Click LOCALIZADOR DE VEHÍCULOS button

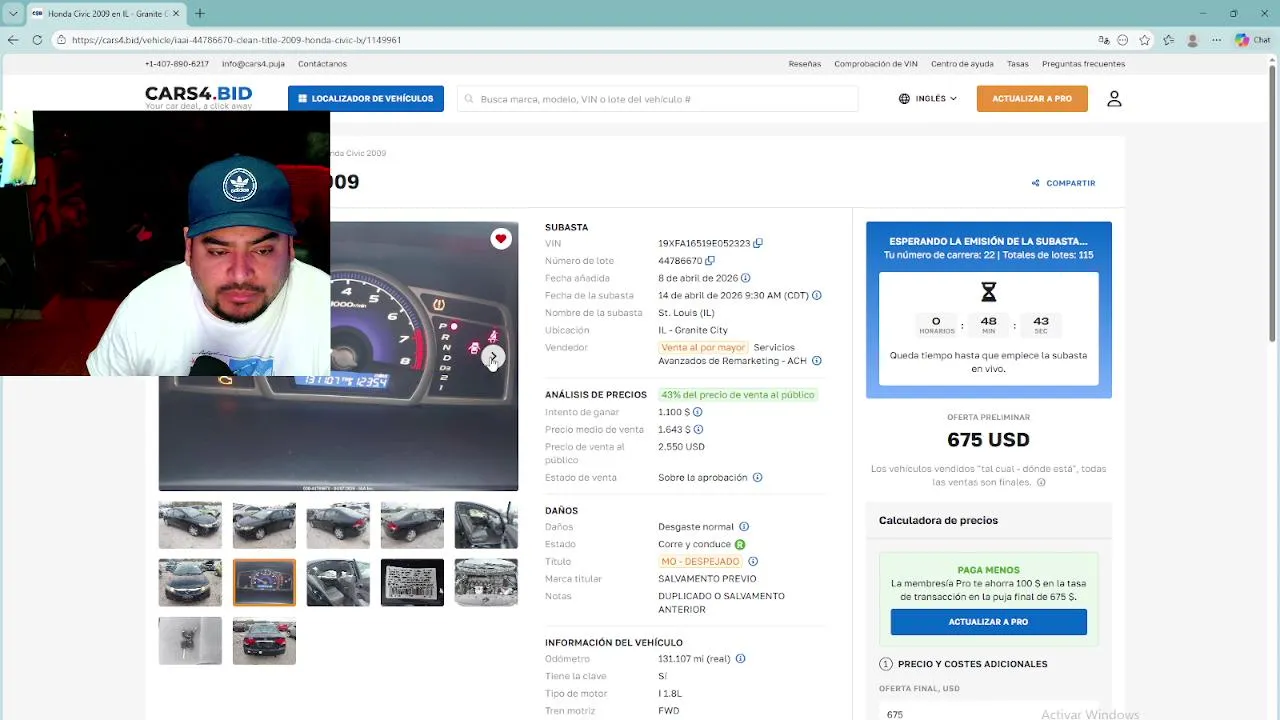coord(366,99)
